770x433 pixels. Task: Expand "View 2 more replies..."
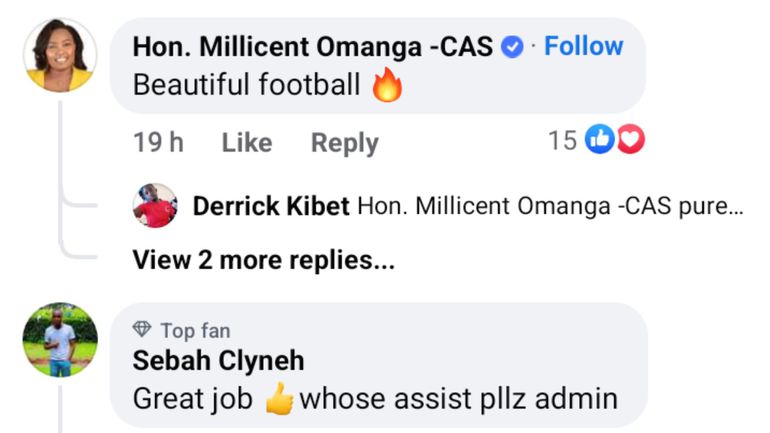point(263,261)
